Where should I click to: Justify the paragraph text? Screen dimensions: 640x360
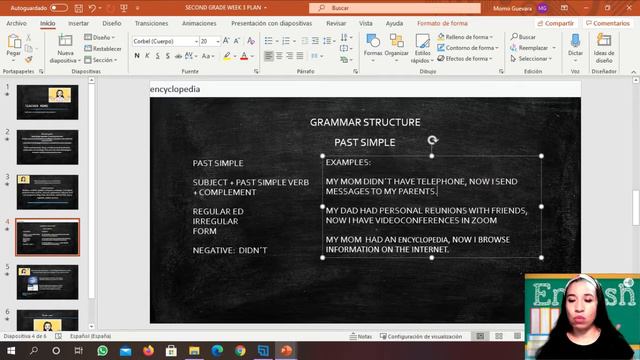point(300,56)
